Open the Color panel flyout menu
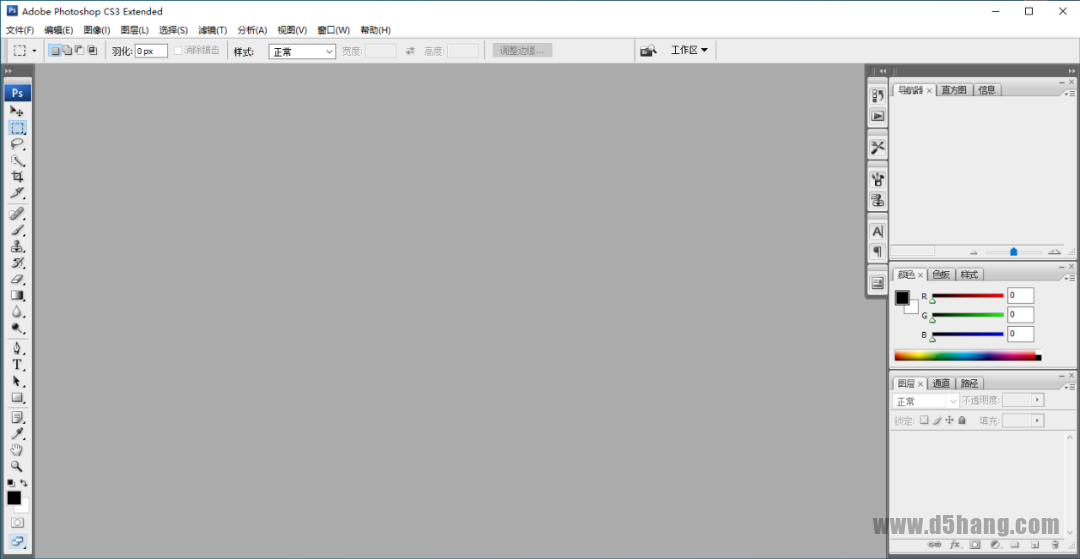The height and width of the screenshot is (559, 1080). [x=1070, y=277]
